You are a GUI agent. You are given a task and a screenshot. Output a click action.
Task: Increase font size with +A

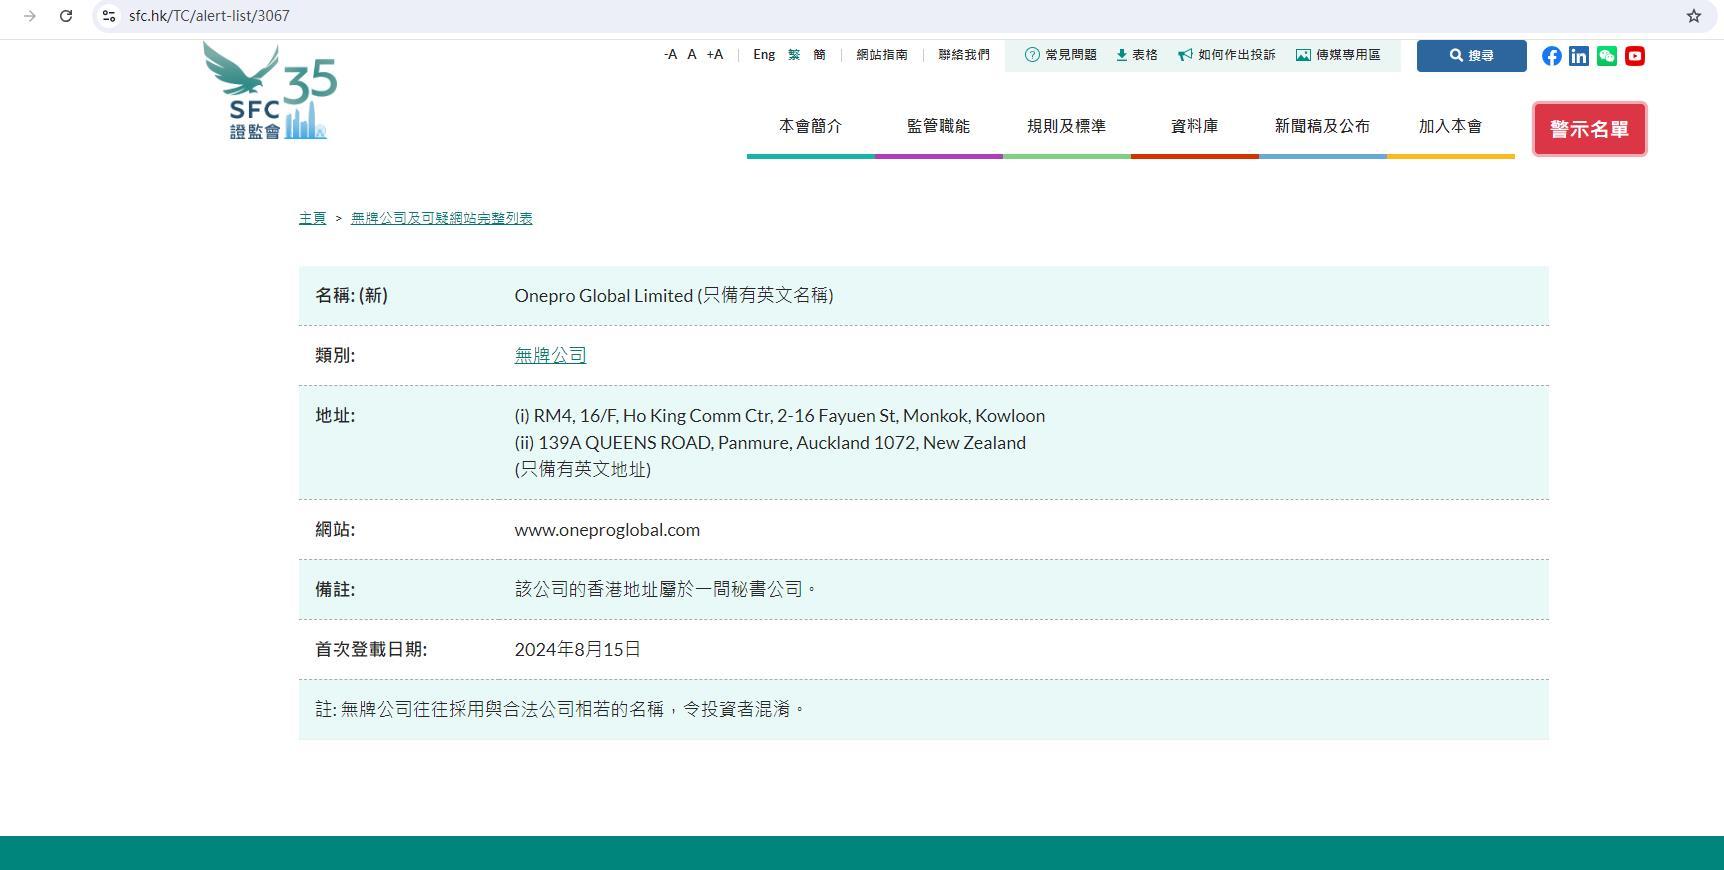[x=714, y=55]
